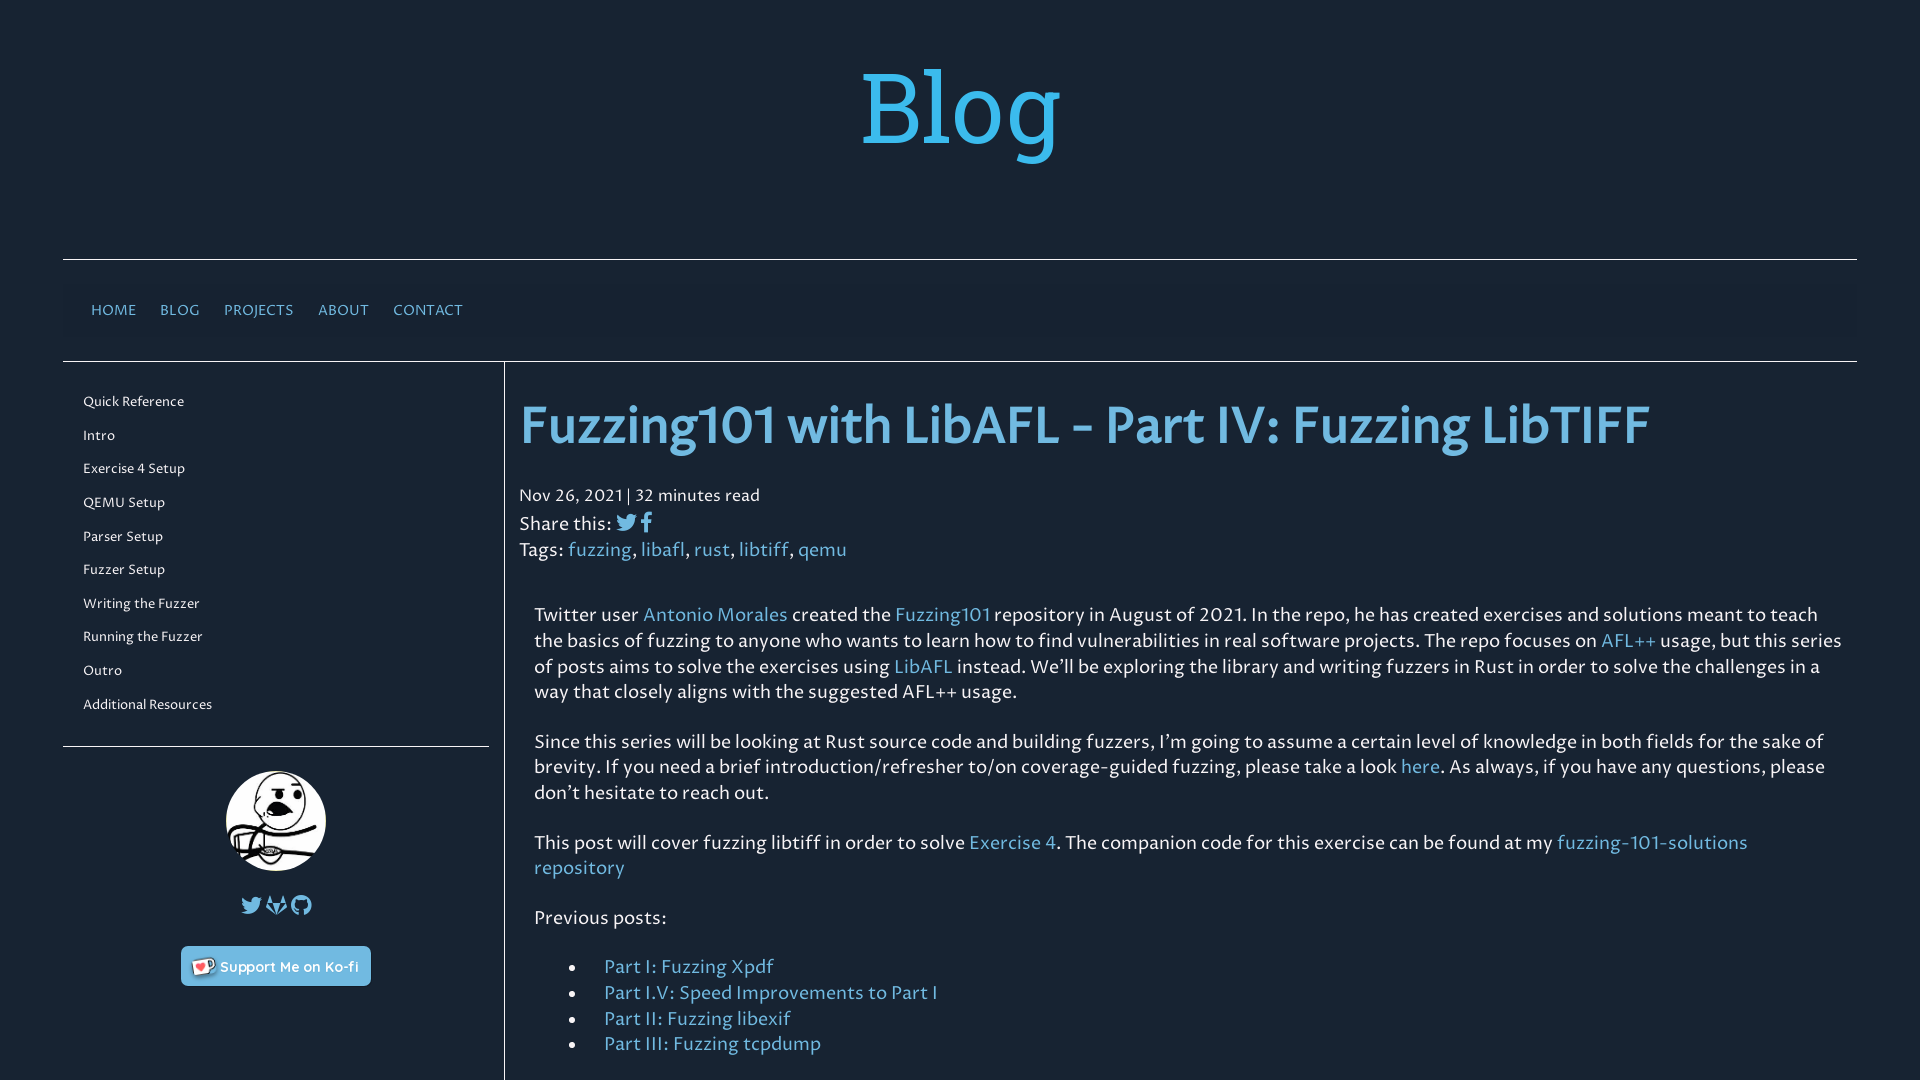The height and width of the screenshot is (1080, 1920).
Task: Toggle visibility of Writing the Fuzzer section
Action: (x=141, y=603)
